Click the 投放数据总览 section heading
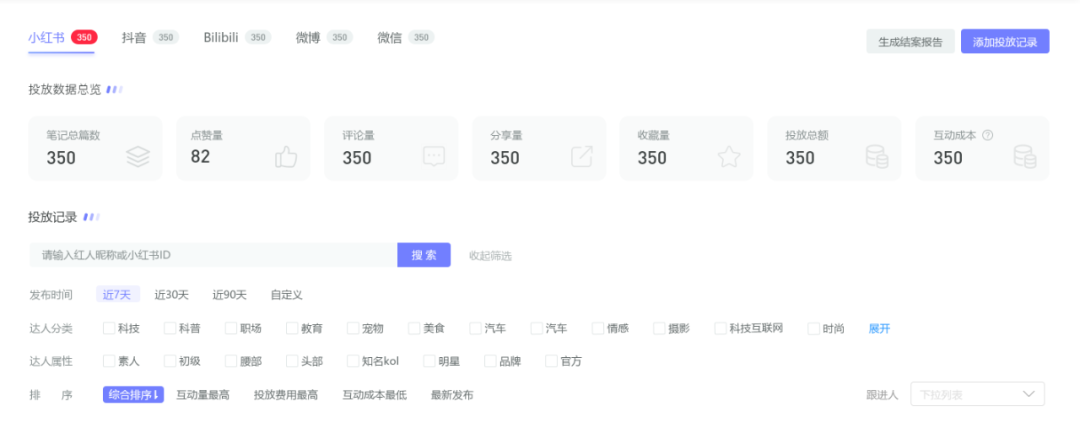 (65, 90)
